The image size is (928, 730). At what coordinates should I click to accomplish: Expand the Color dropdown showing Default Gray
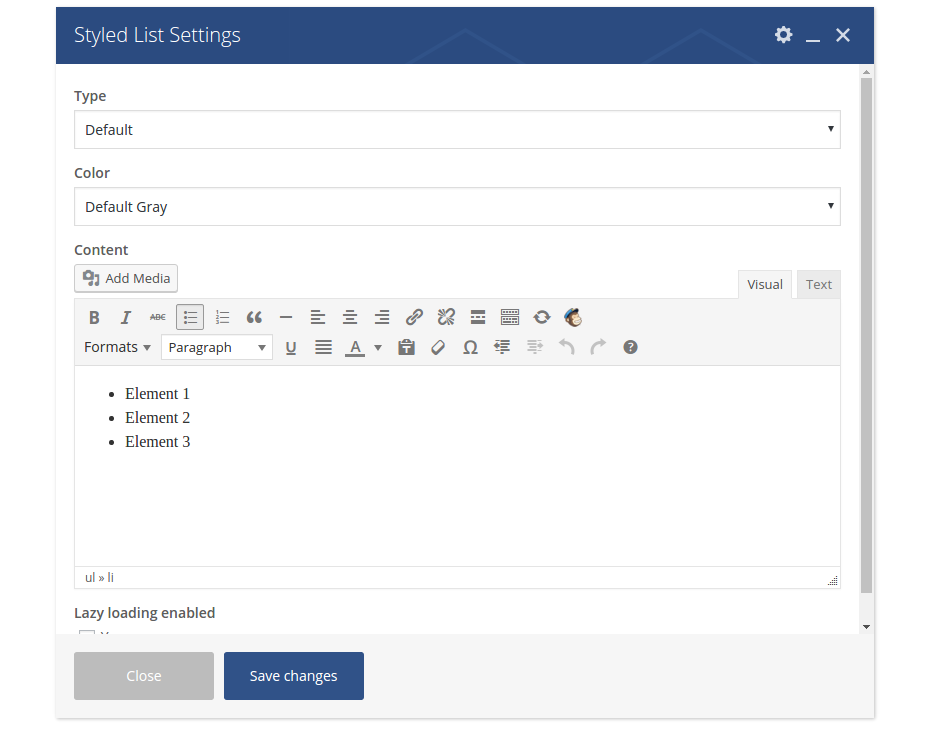457,207
